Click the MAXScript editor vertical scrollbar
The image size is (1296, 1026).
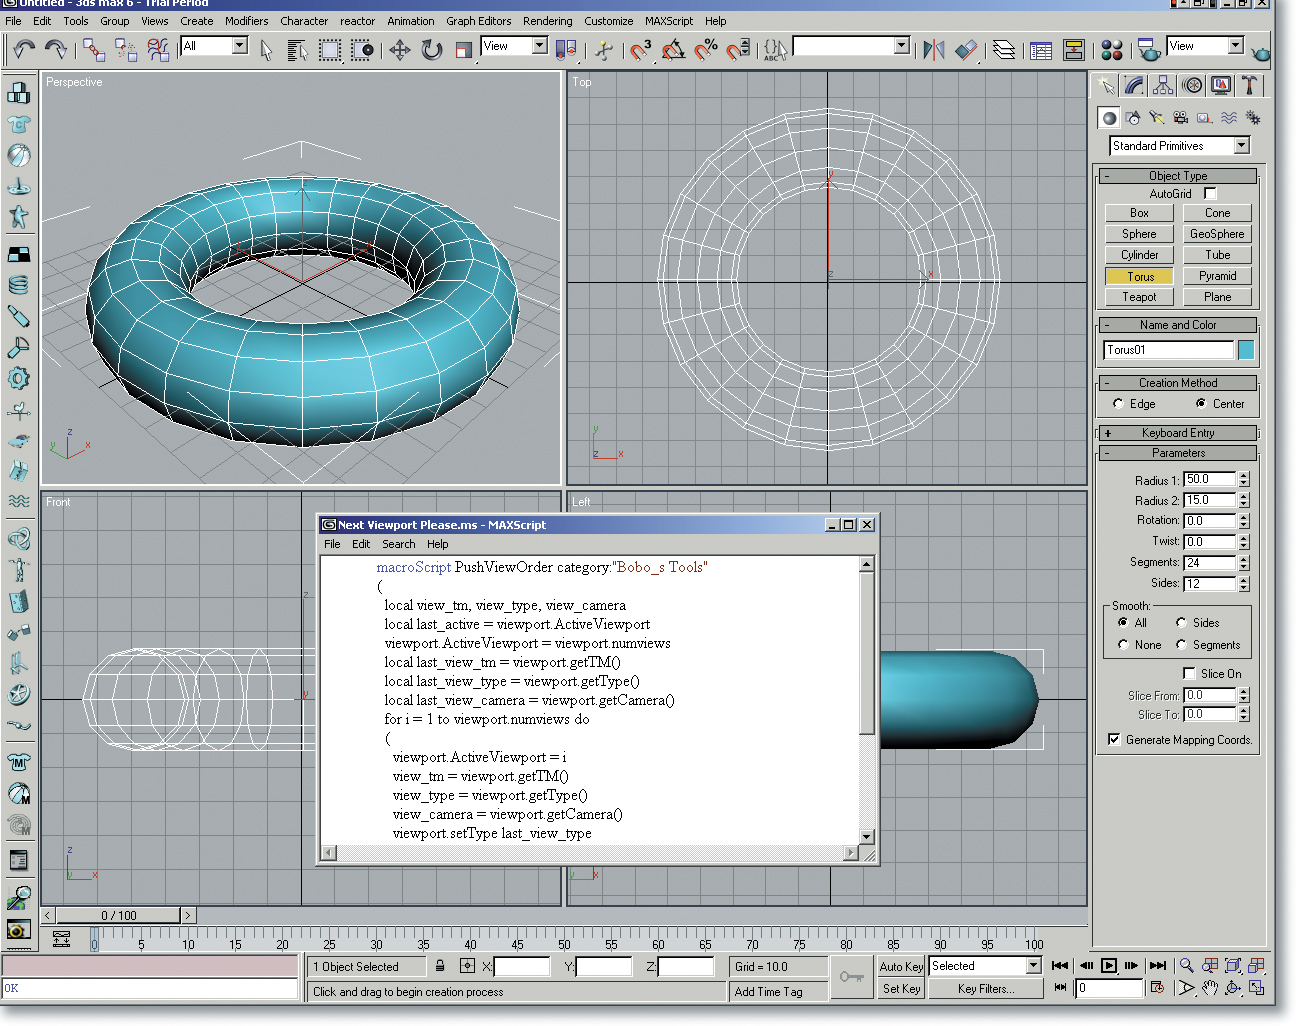tap(867, 701)
